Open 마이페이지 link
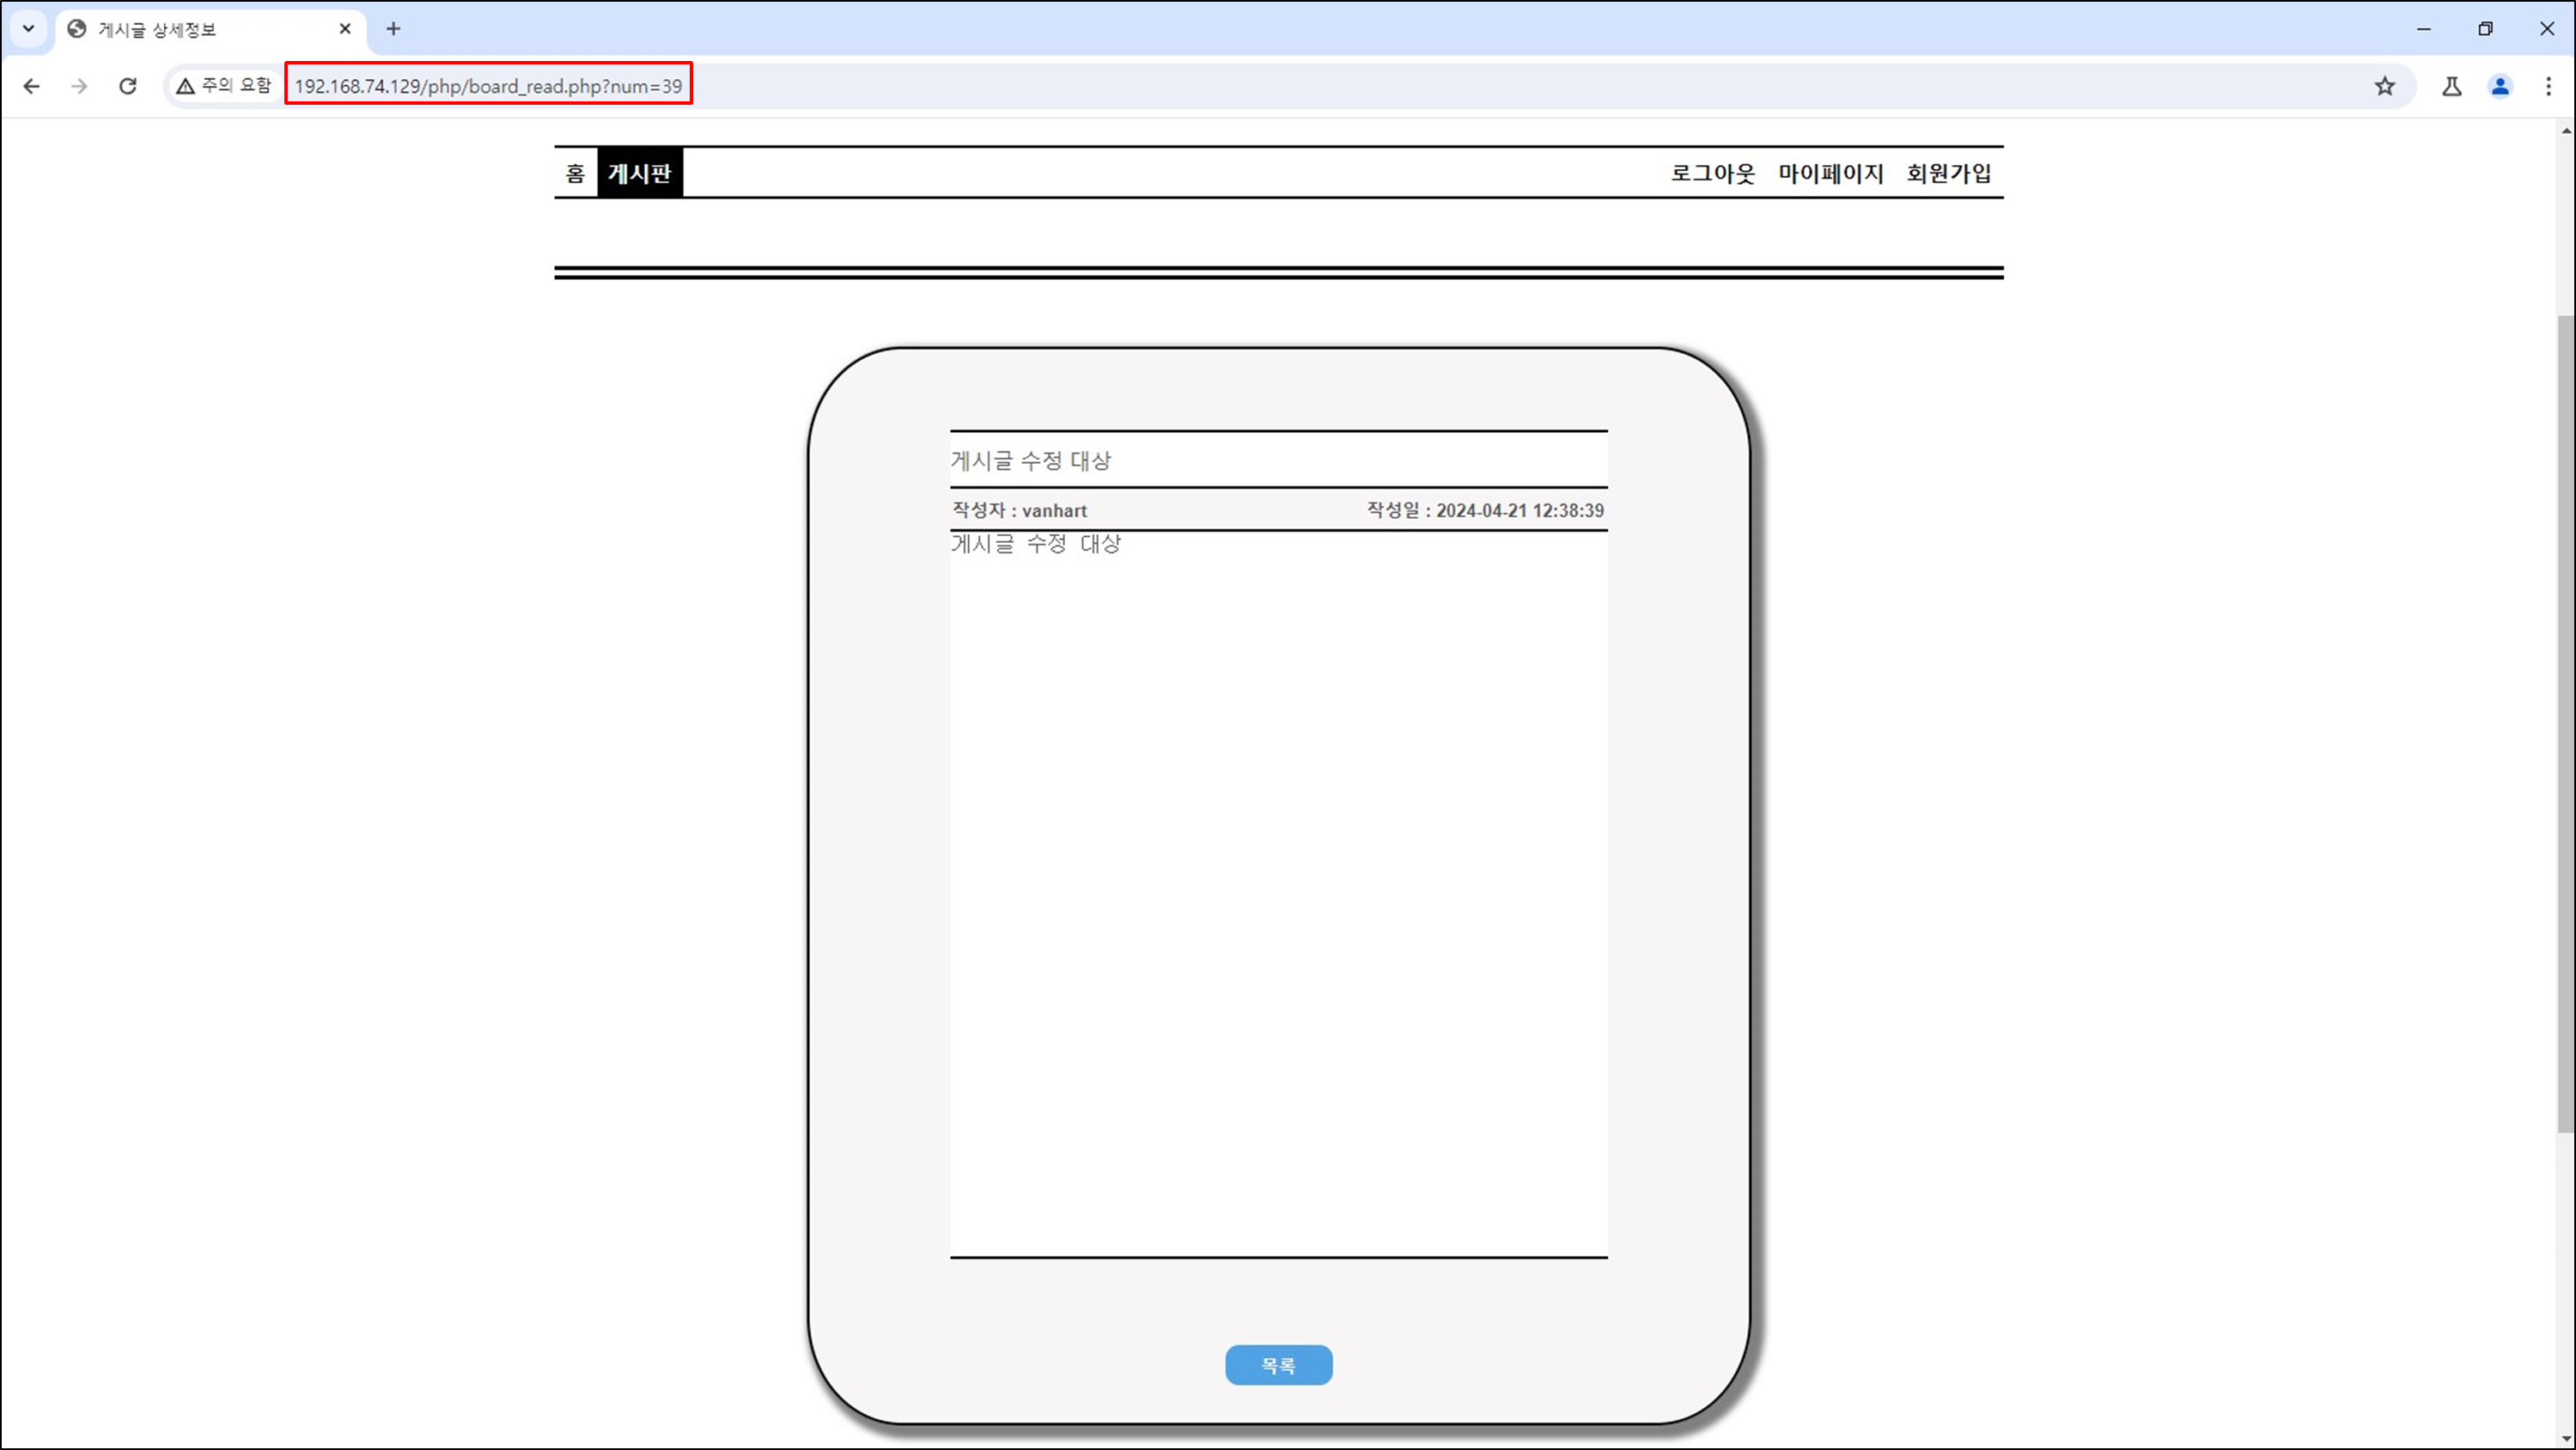Viewport: 2576px width, 1450px height. [x=1830, y=173]
